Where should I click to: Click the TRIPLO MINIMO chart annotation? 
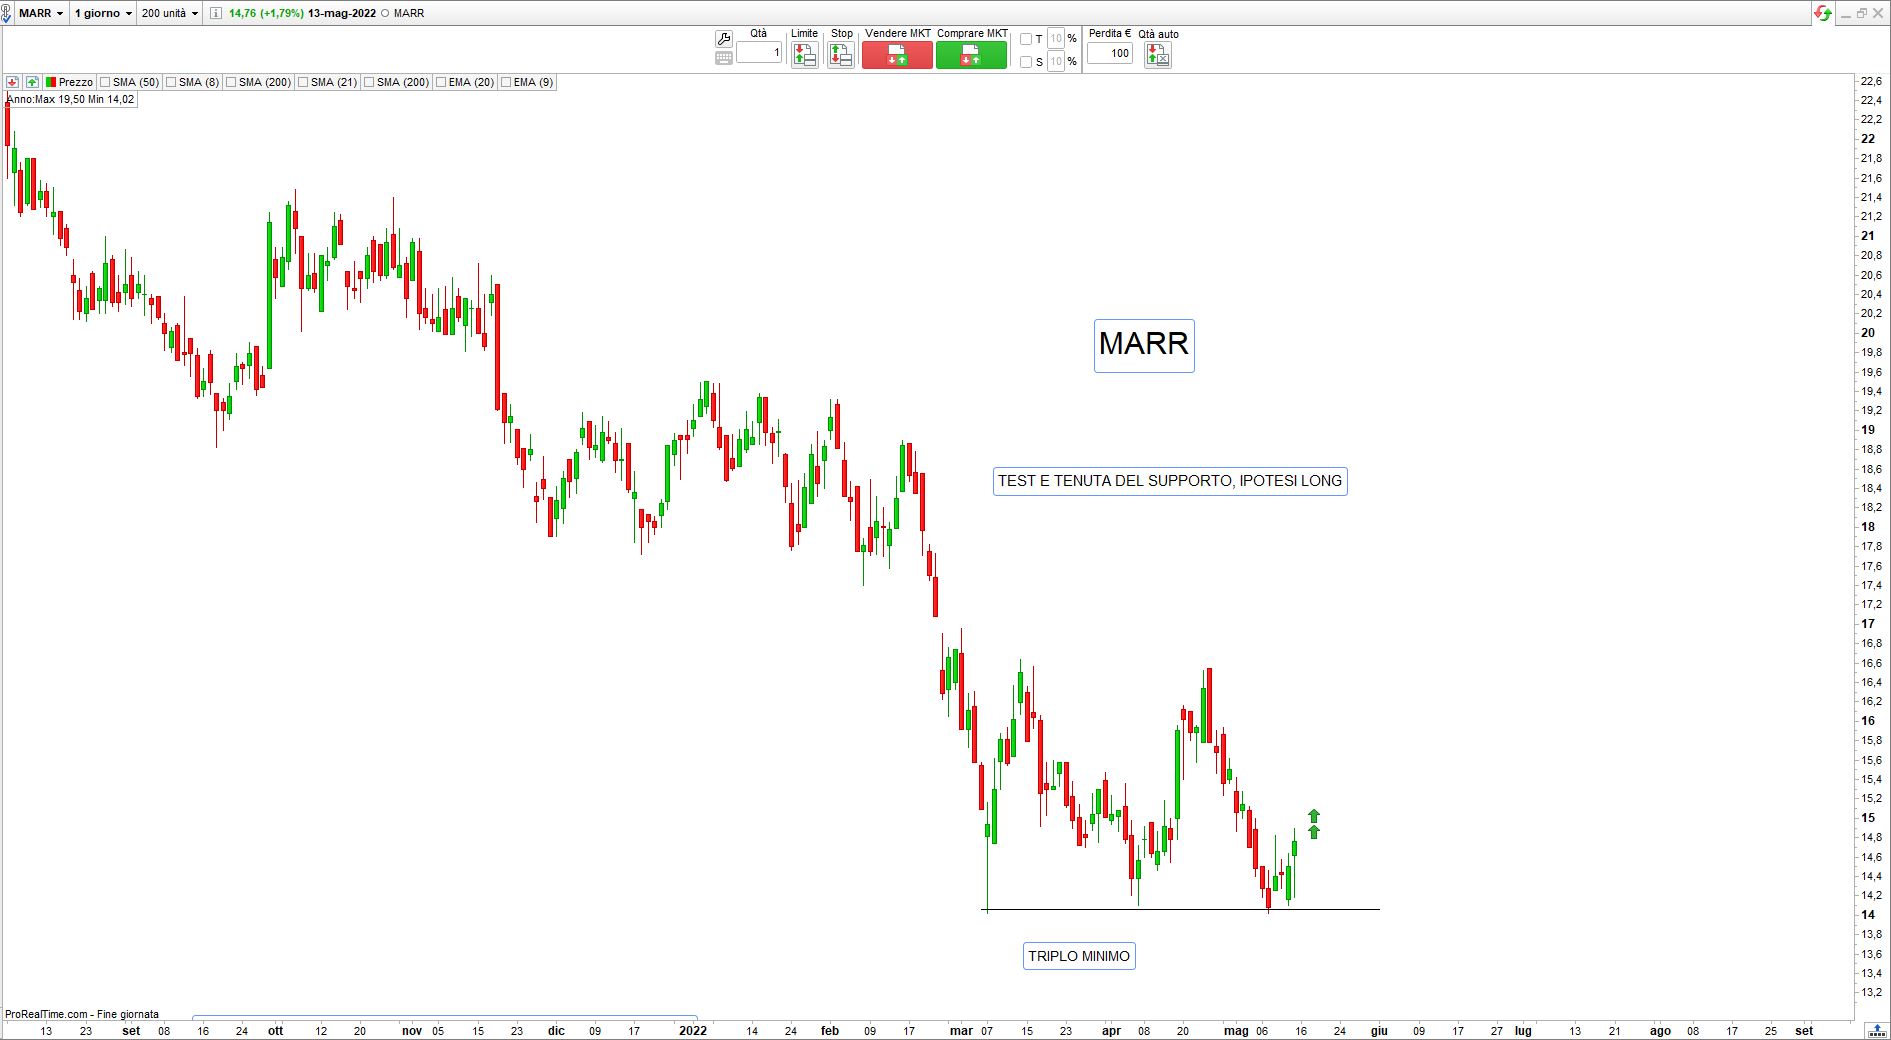pyautogui.click(x=1079, y=956)
